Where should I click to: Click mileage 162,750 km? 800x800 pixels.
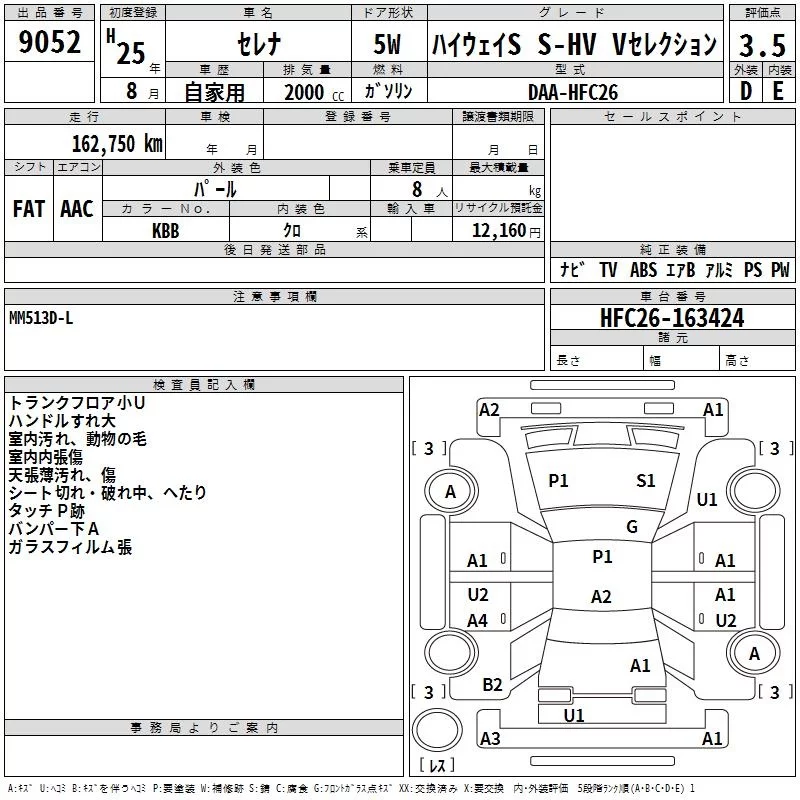[117, 144]
